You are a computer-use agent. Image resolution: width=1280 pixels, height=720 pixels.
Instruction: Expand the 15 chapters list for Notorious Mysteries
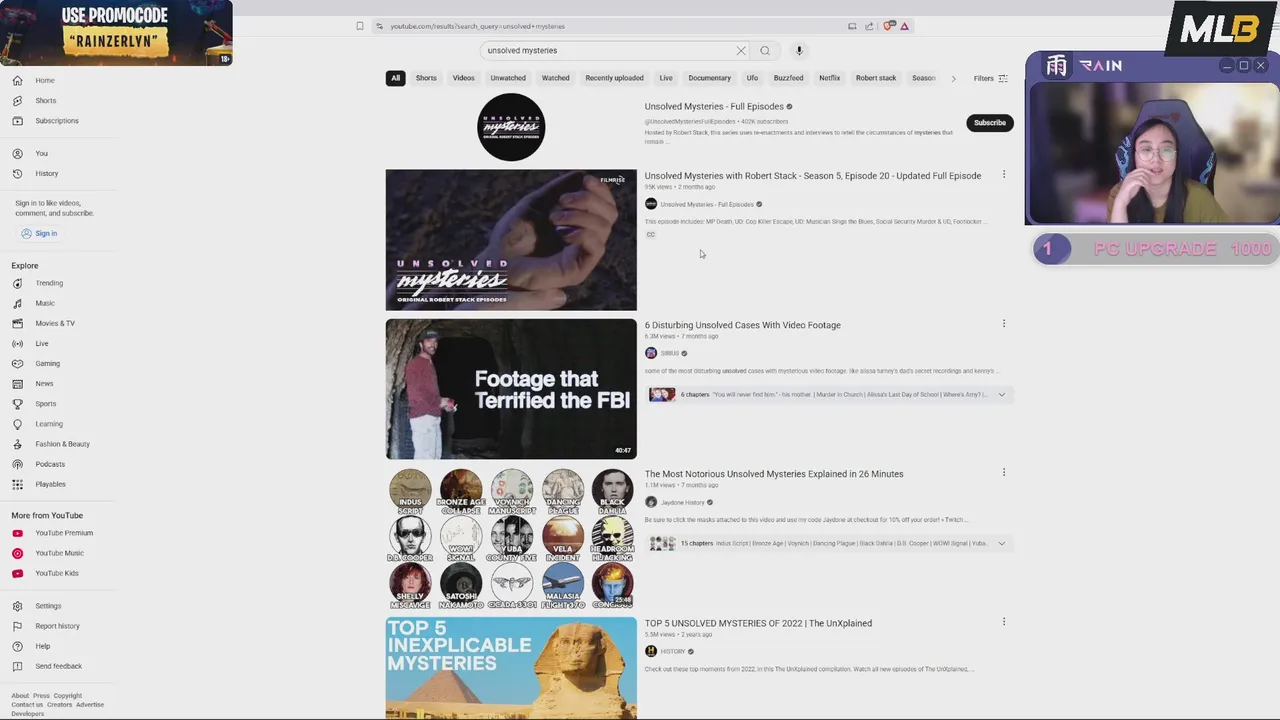pos(1001,543)
